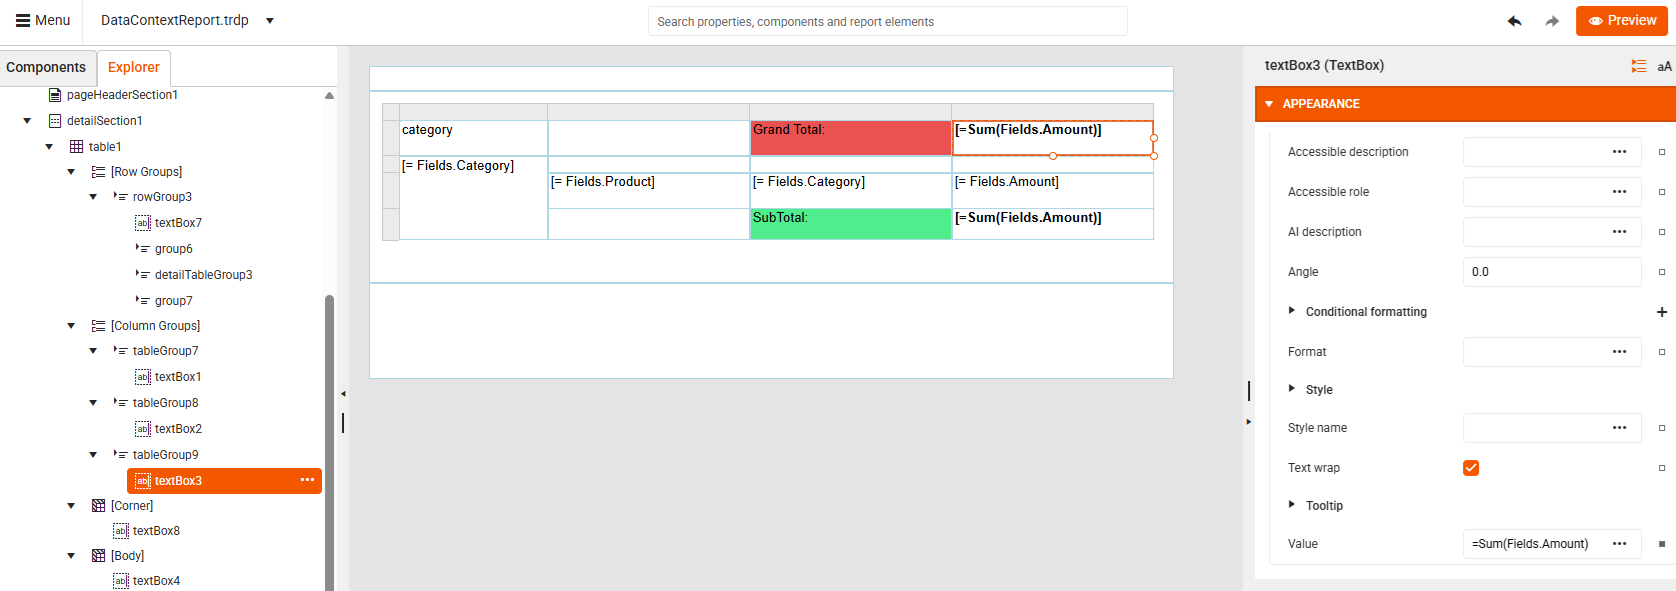This screenshot has width=1676, height=591.
Task: Open Value expression editor ellipsis
Action: click(1619, 544)
